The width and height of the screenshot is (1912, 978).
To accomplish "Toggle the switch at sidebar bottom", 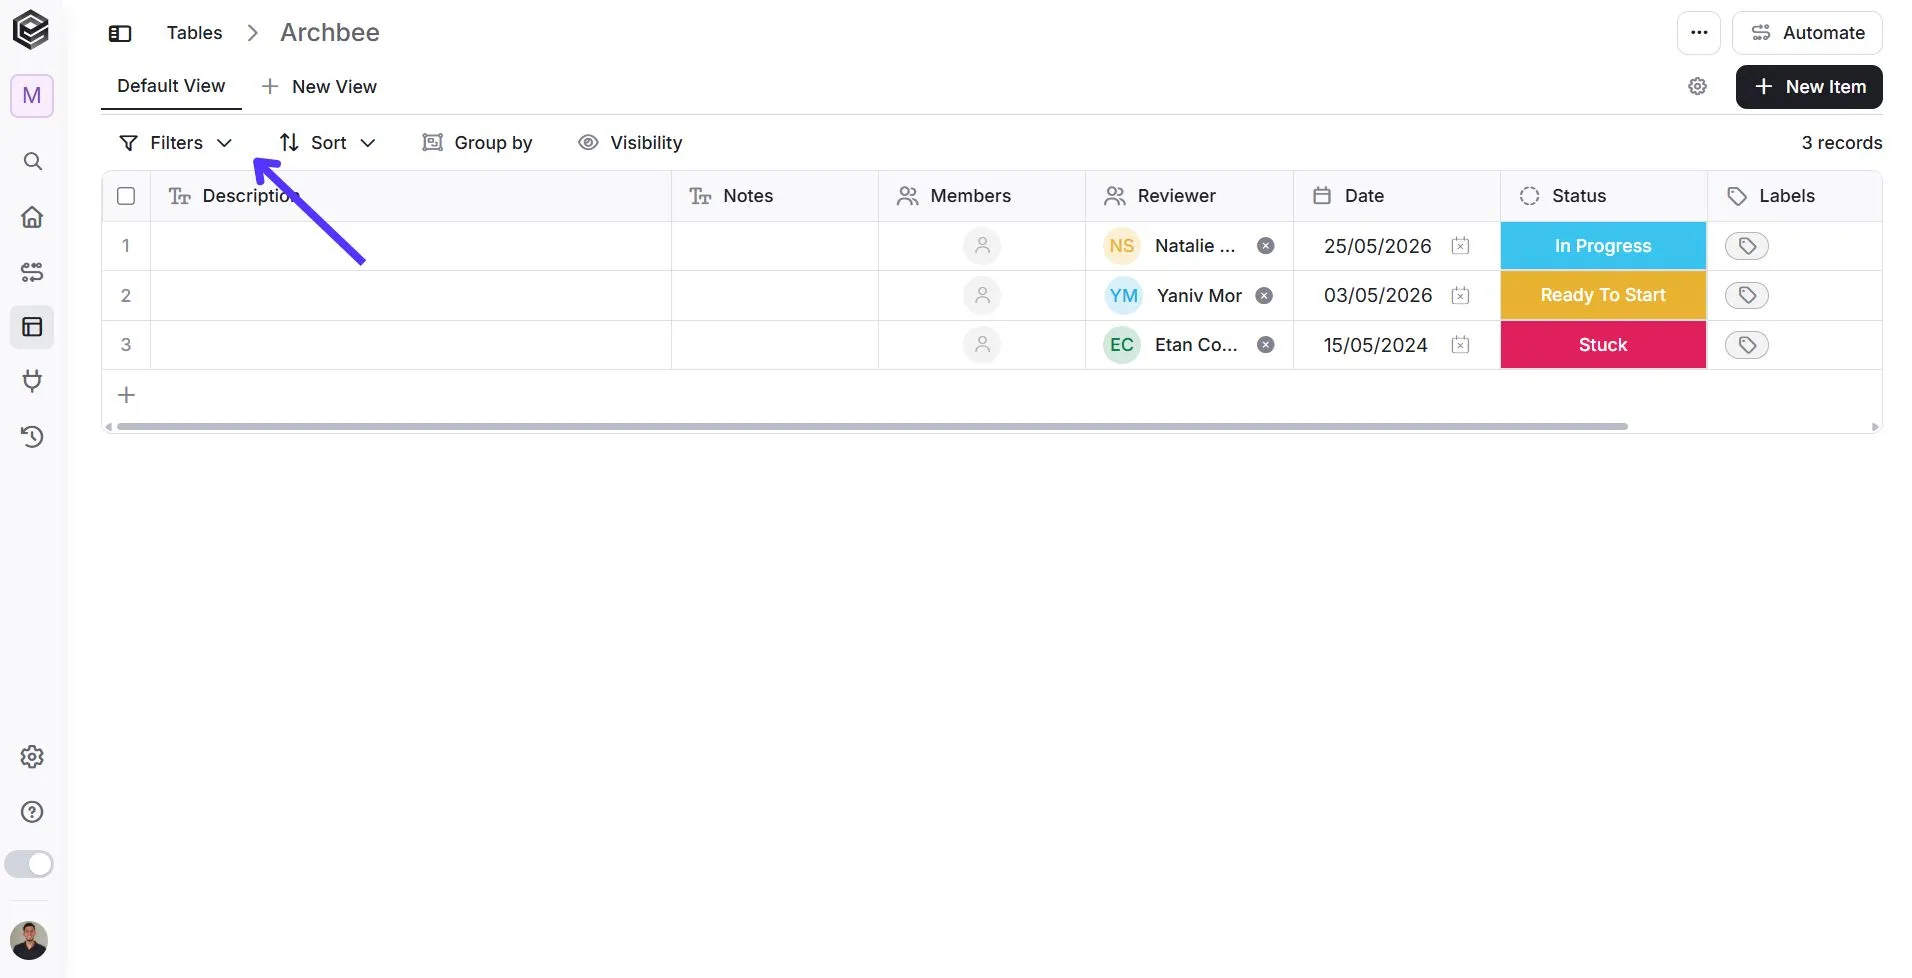I will point(29,864).
